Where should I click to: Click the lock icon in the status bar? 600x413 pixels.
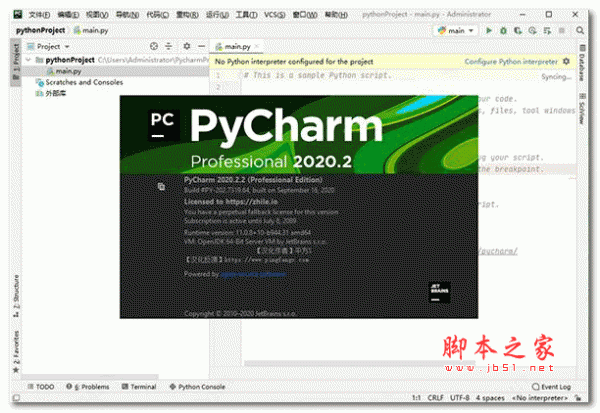[578, 398]
